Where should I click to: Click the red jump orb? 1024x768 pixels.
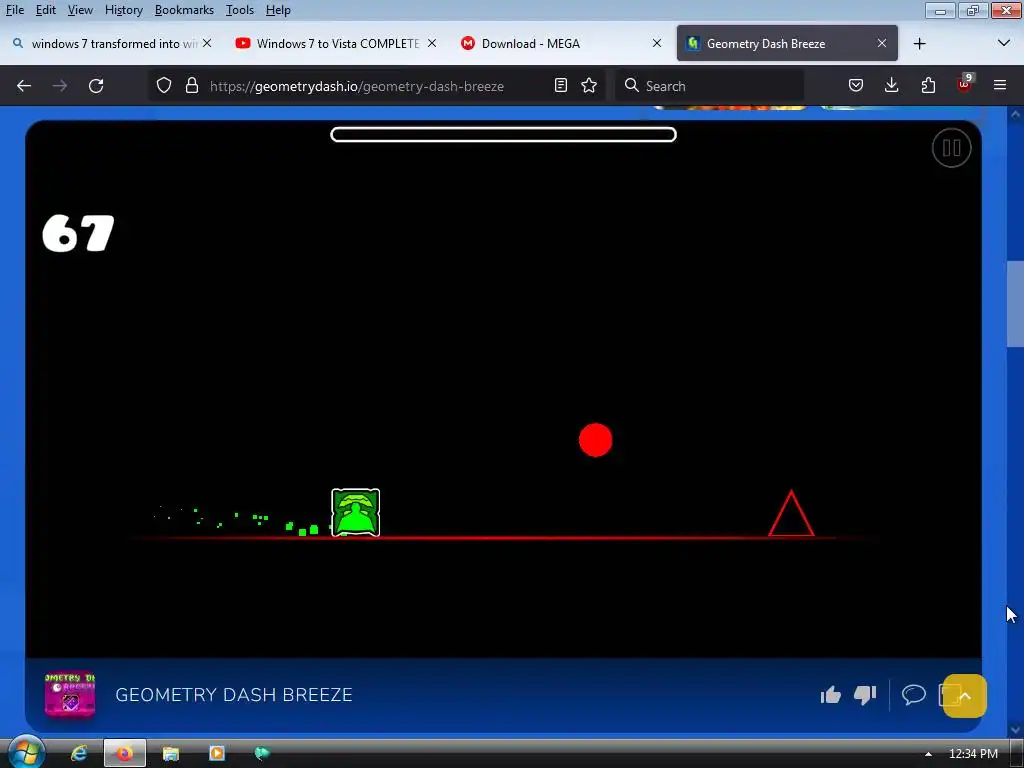pyautogui.click(x=596, y=440)
